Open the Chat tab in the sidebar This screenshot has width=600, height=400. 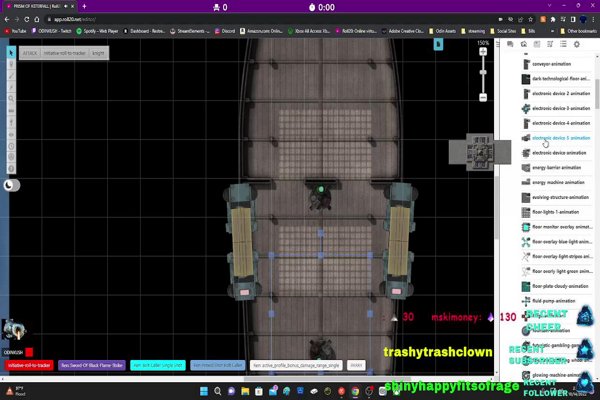click(510, 44)
